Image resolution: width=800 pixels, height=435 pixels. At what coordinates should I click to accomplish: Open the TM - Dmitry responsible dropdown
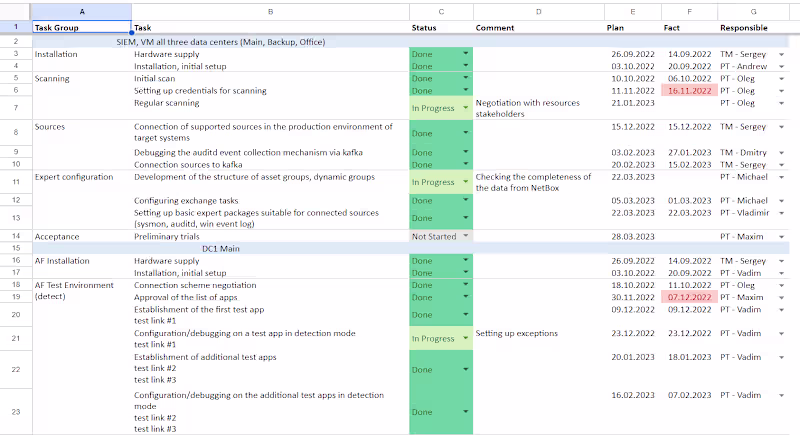782,152
